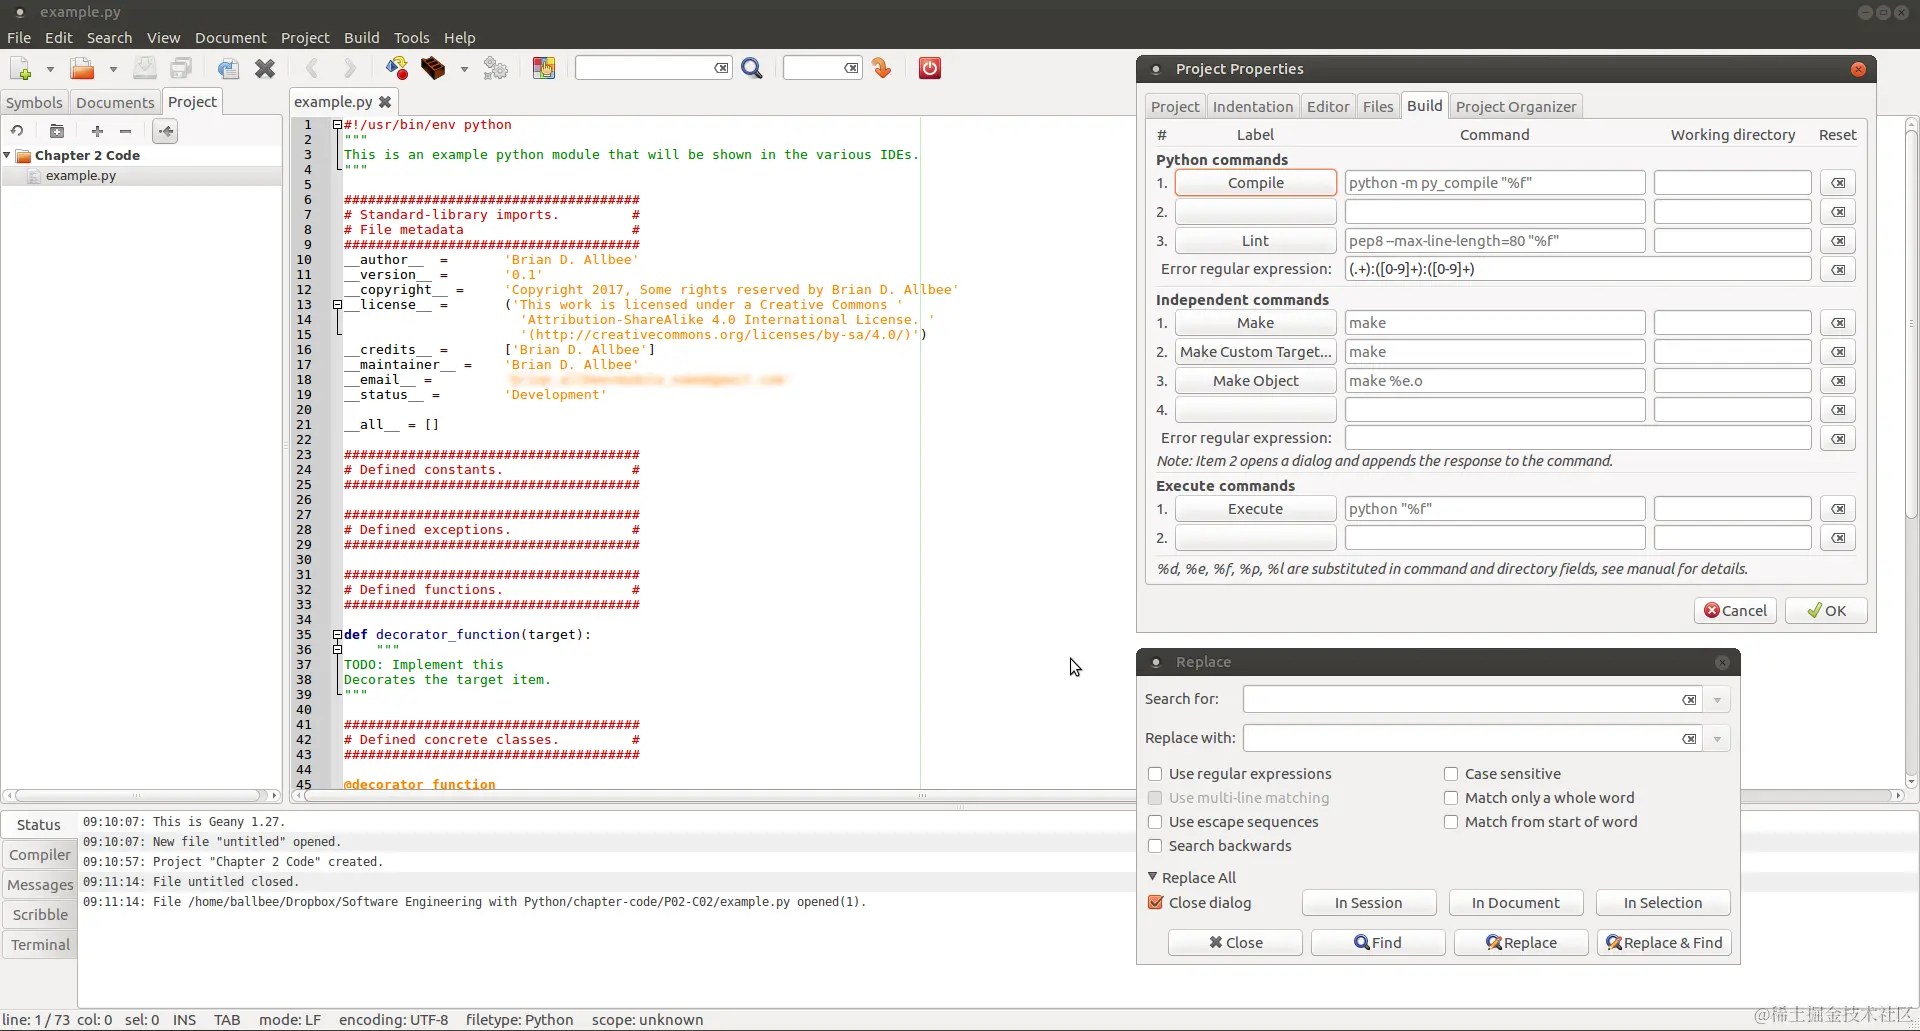Enable Use regular expressions checkbox

[1155, 774]
